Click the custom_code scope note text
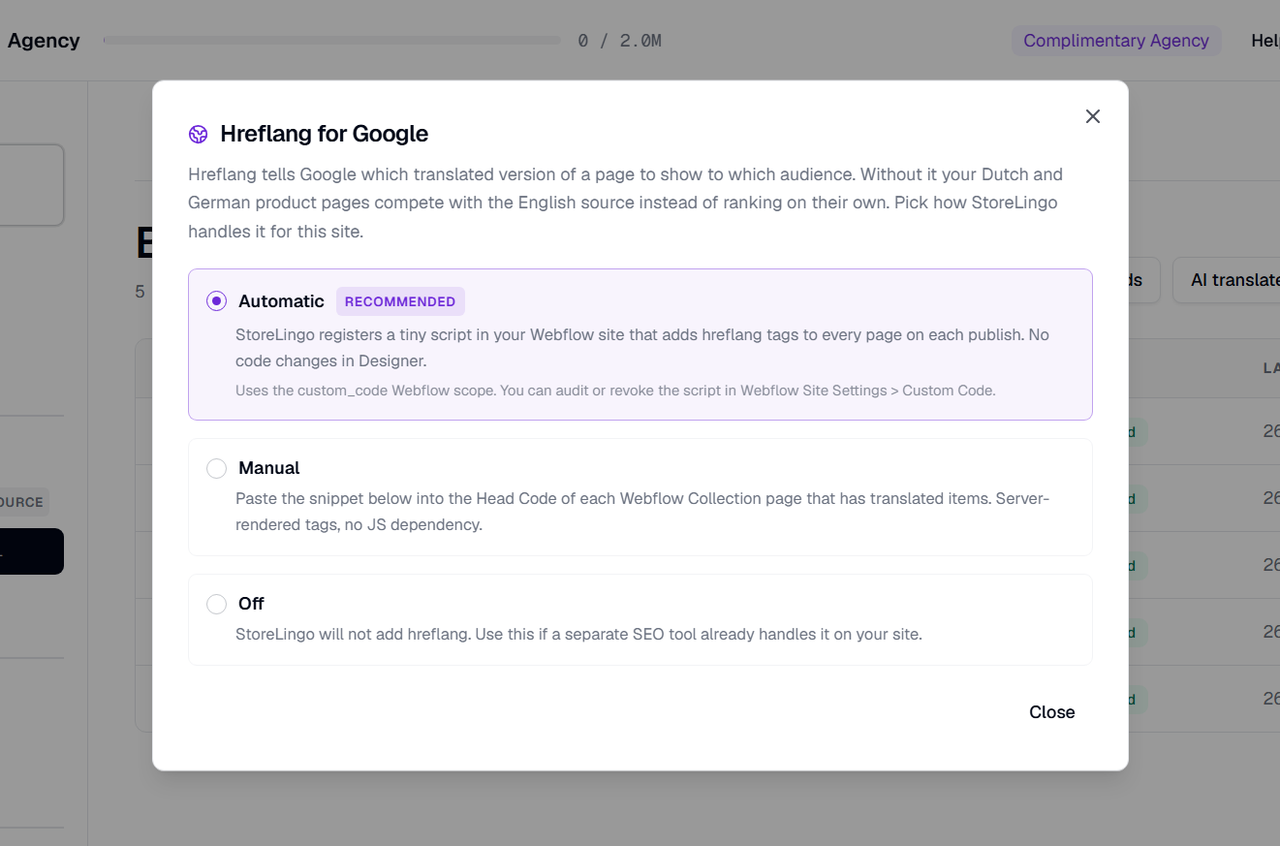1280x846 pixels. point(615,390)
